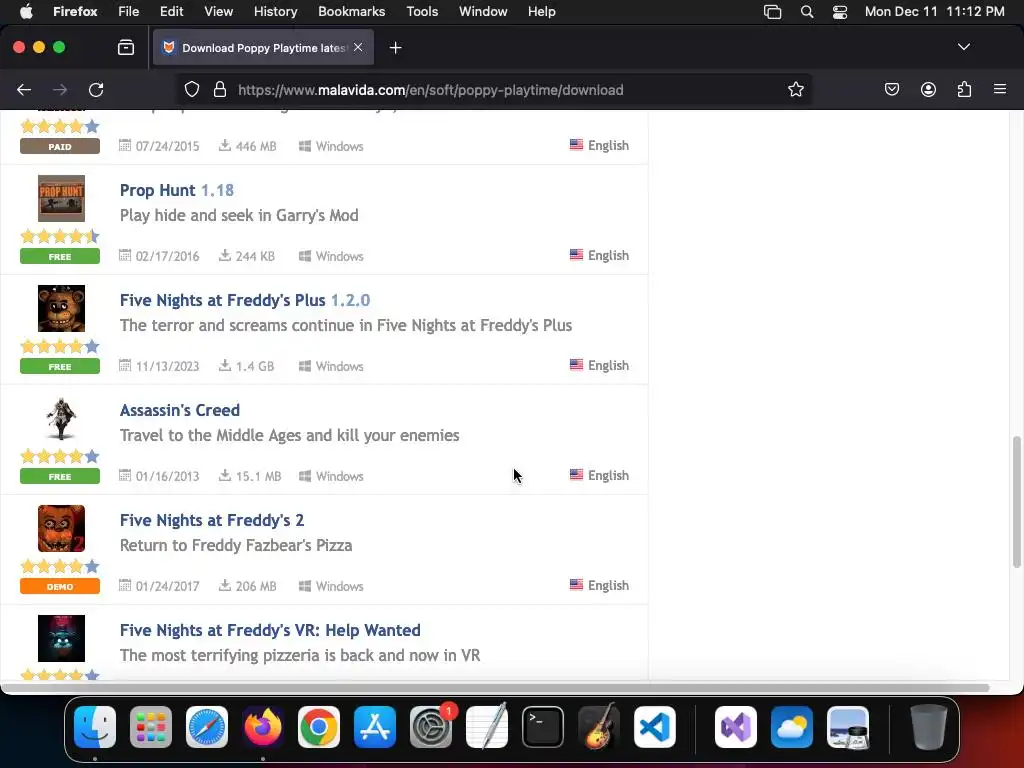The width and height of the screenshot is (1024, 768).
Task: Open Safari from the Dock
Action: (x=207, y=727)
